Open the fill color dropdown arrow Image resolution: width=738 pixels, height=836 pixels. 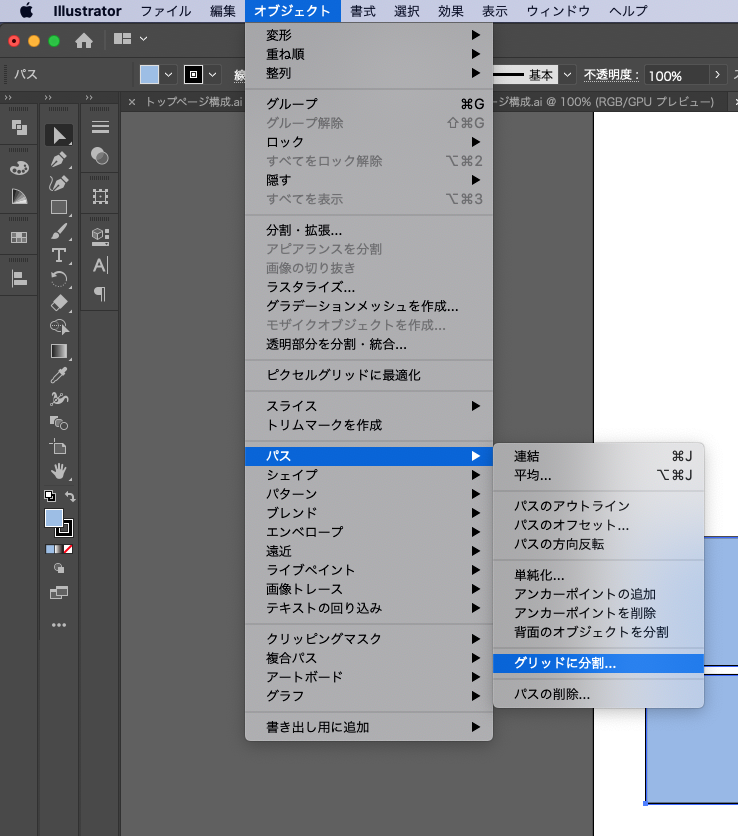(169, 75)
